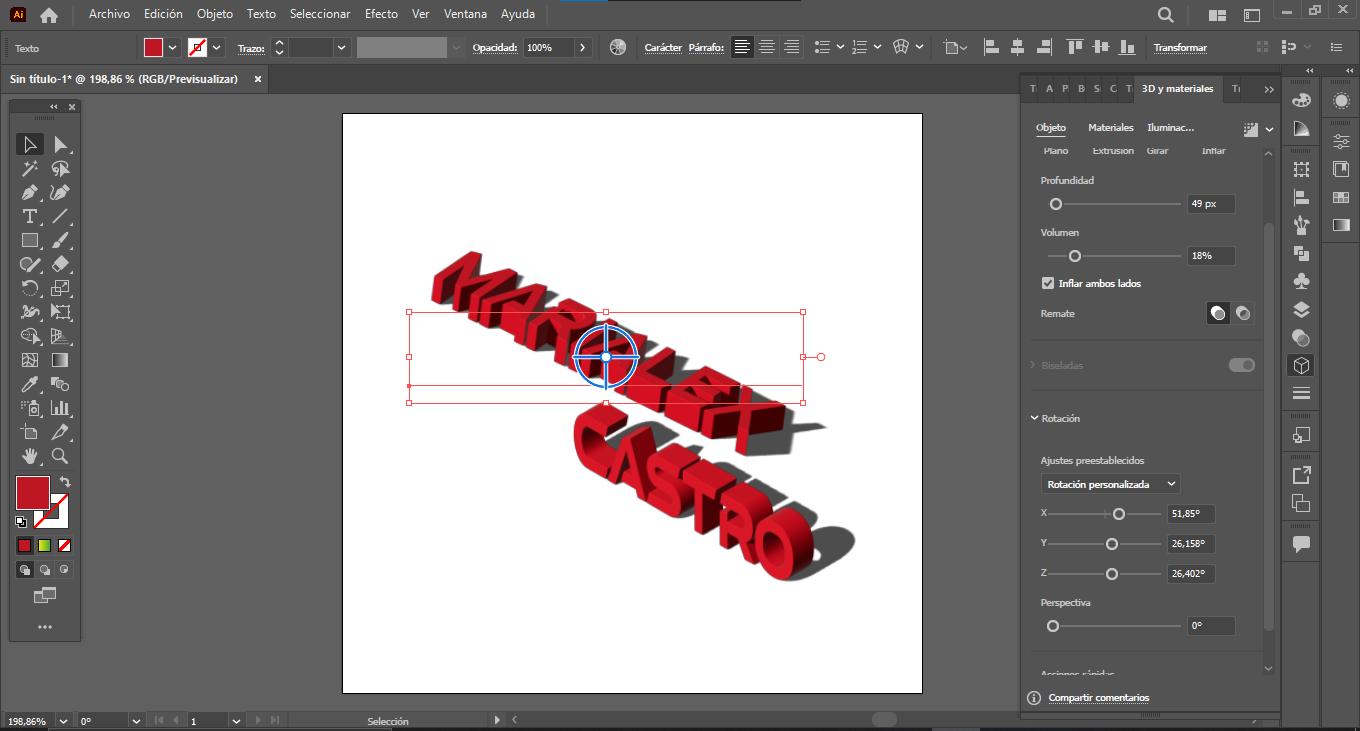Viewport: 1360px width, 731px height.
Task: Open the fill color dropdown arrow
Action: (173, 47)
